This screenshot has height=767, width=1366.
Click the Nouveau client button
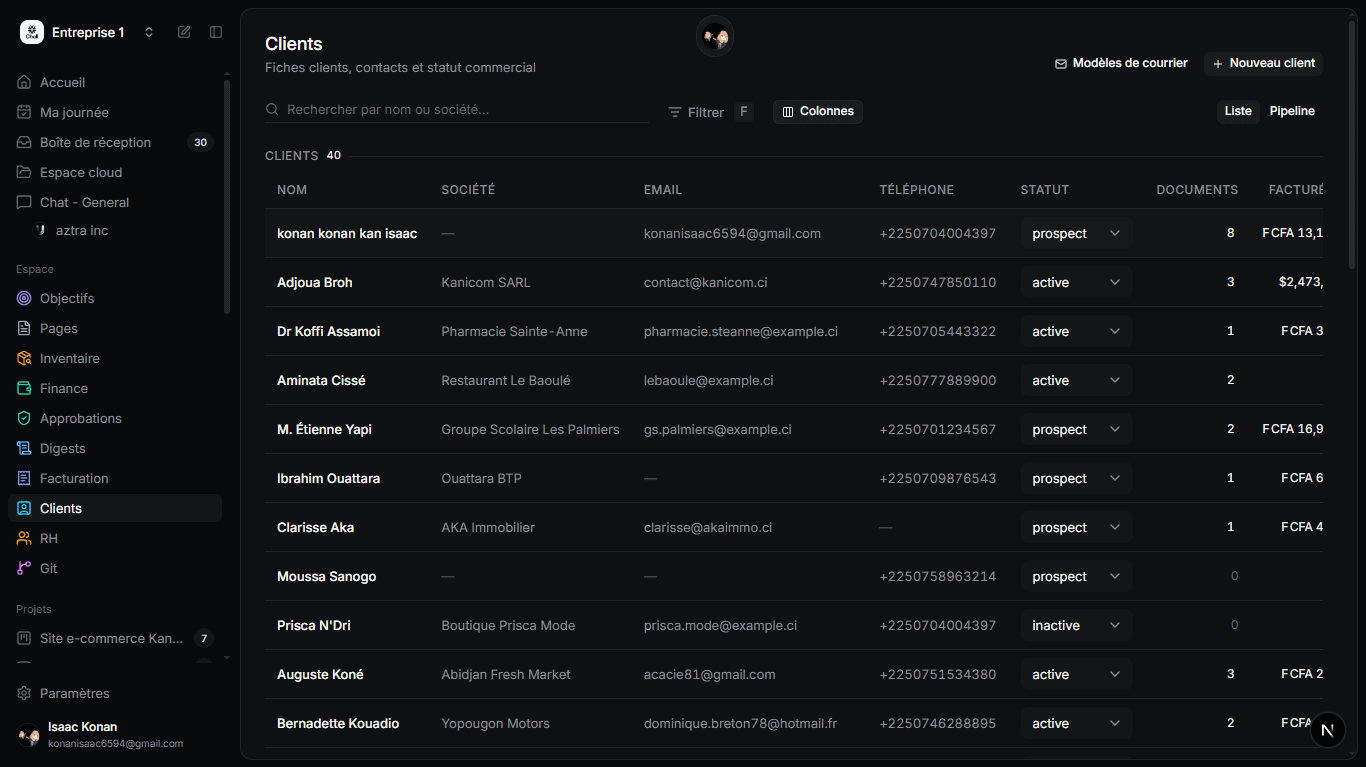1264,63
